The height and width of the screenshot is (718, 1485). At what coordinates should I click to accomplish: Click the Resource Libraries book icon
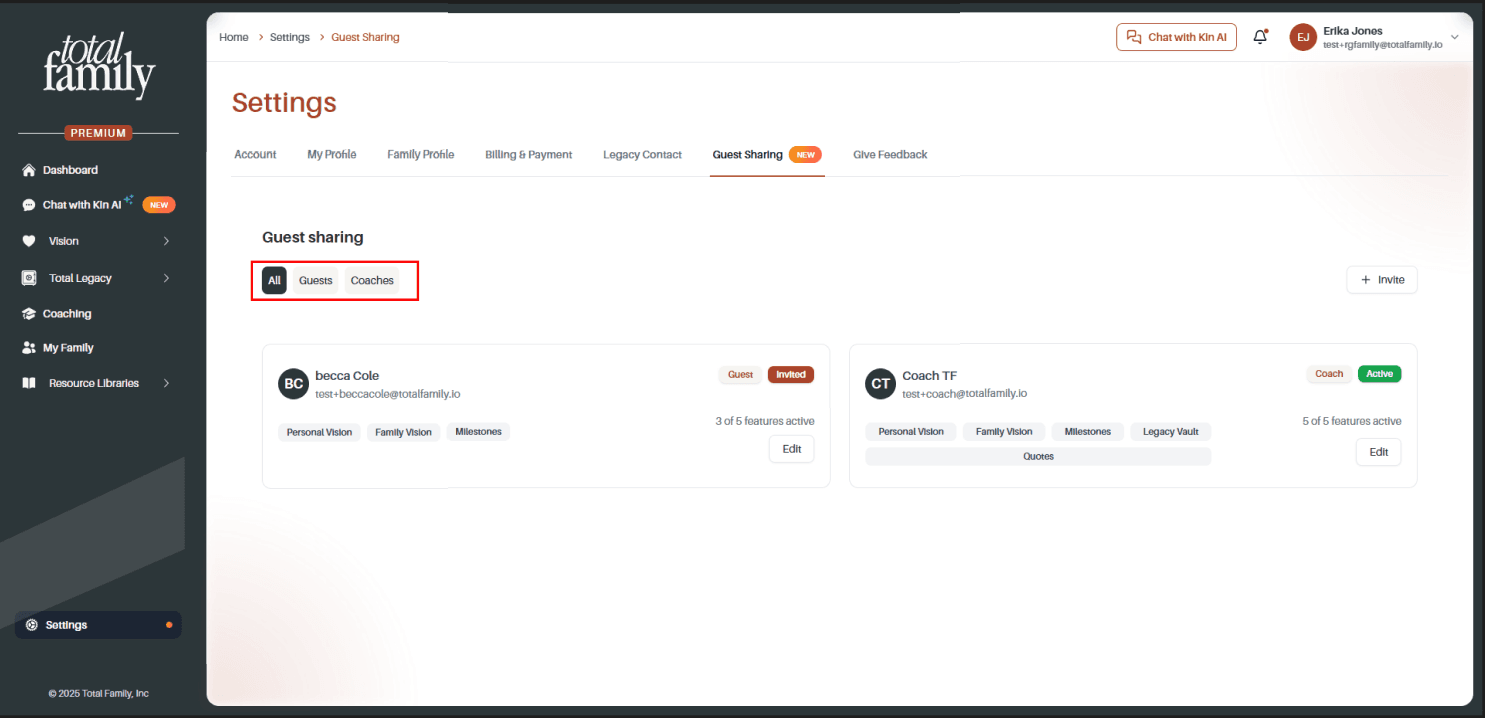pyautogui.click(x=29, y=383)
